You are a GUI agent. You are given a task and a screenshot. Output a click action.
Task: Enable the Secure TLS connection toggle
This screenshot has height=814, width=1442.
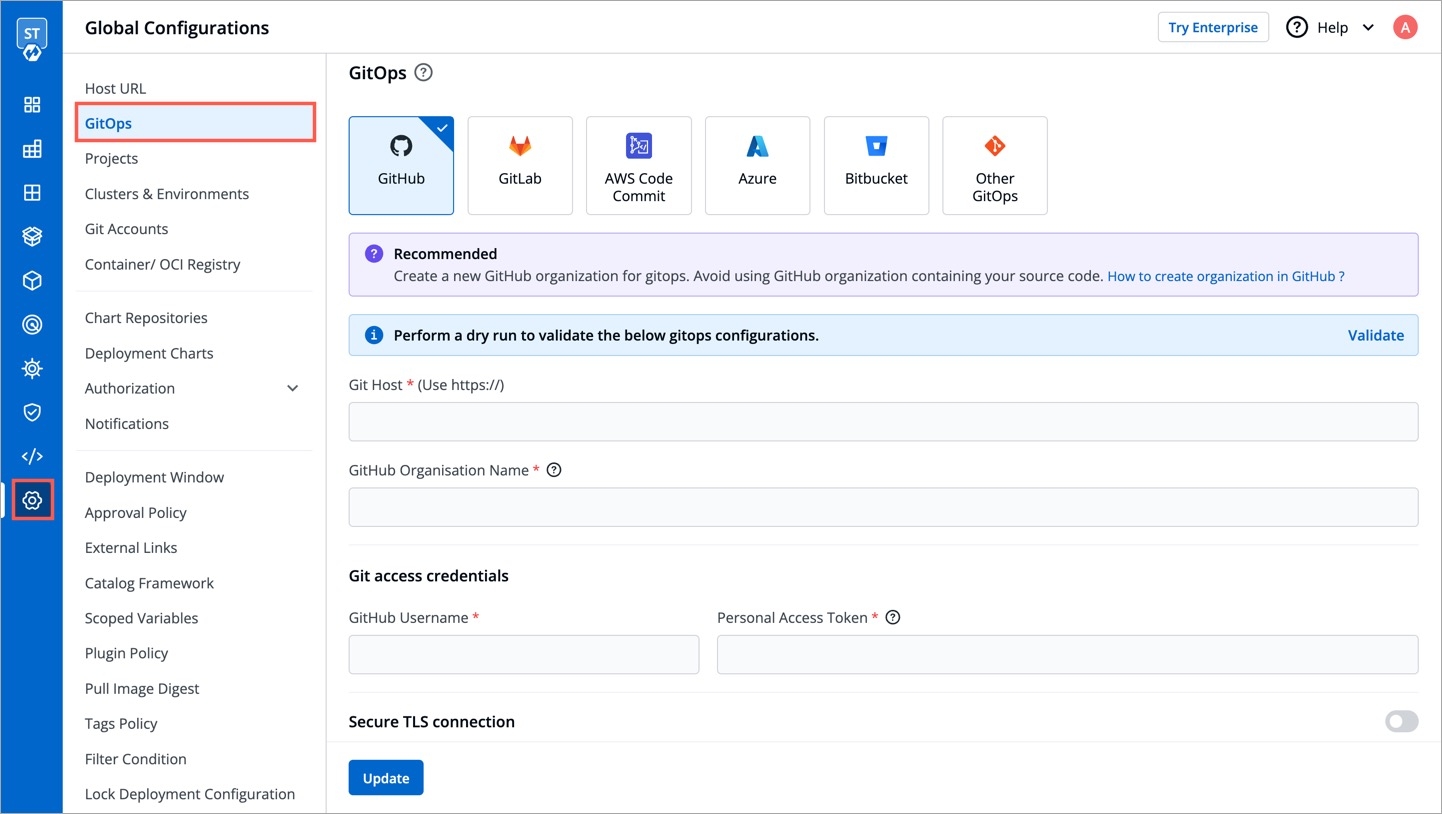(1401, 721)
